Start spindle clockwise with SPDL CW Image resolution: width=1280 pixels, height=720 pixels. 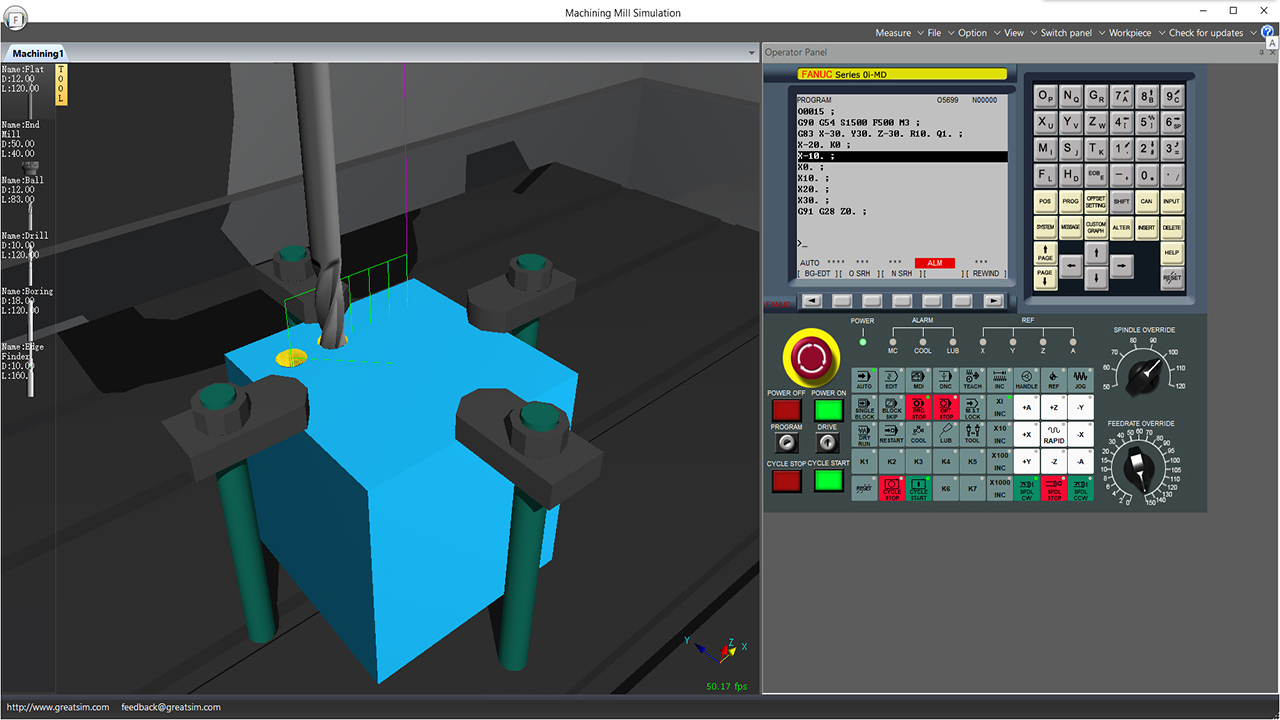1026,489
